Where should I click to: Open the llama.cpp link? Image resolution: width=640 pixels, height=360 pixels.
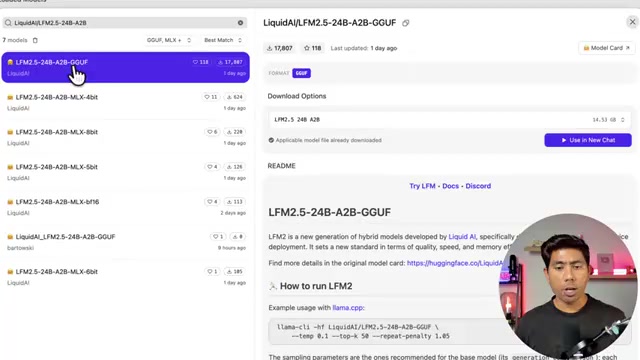click(347, 308)
